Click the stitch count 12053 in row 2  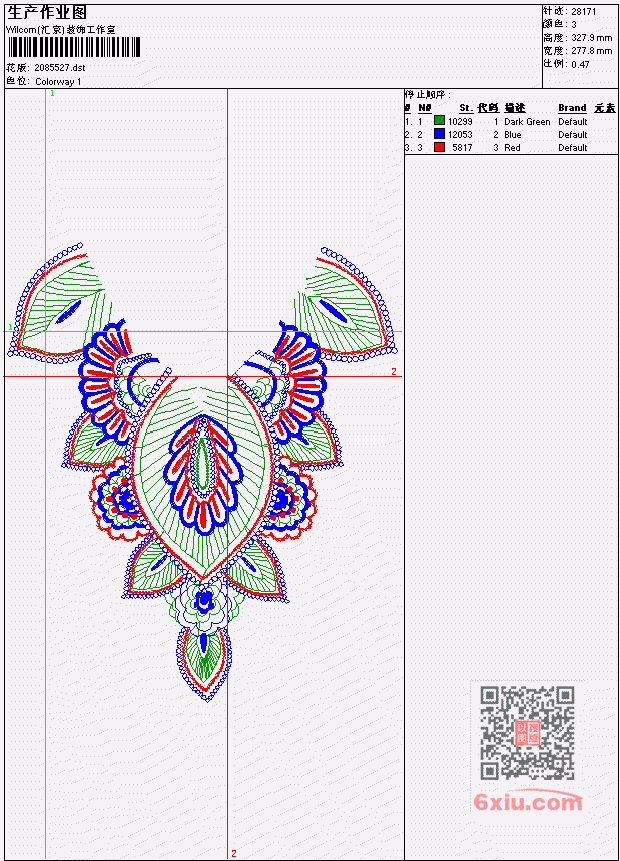(460, 135)
